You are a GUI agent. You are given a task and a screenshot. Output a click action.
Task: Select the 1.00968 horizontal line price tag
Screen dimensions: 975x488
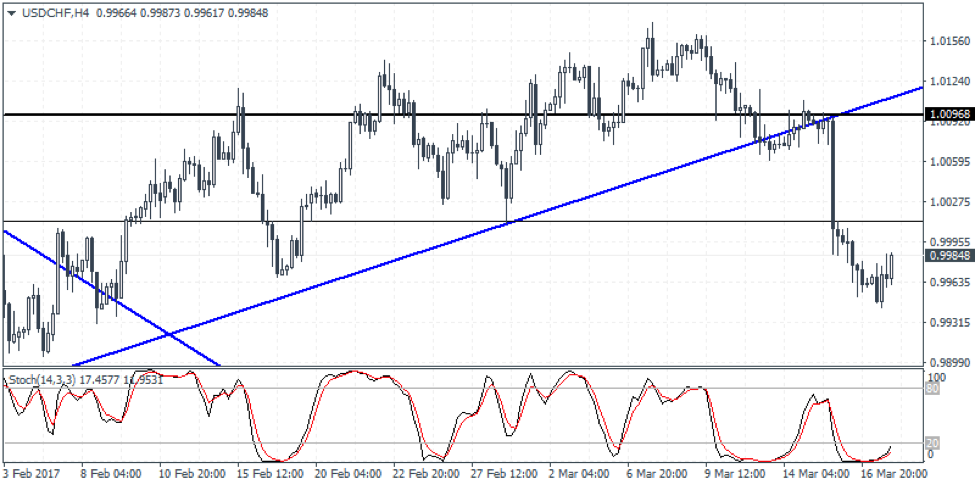(948, 115)
